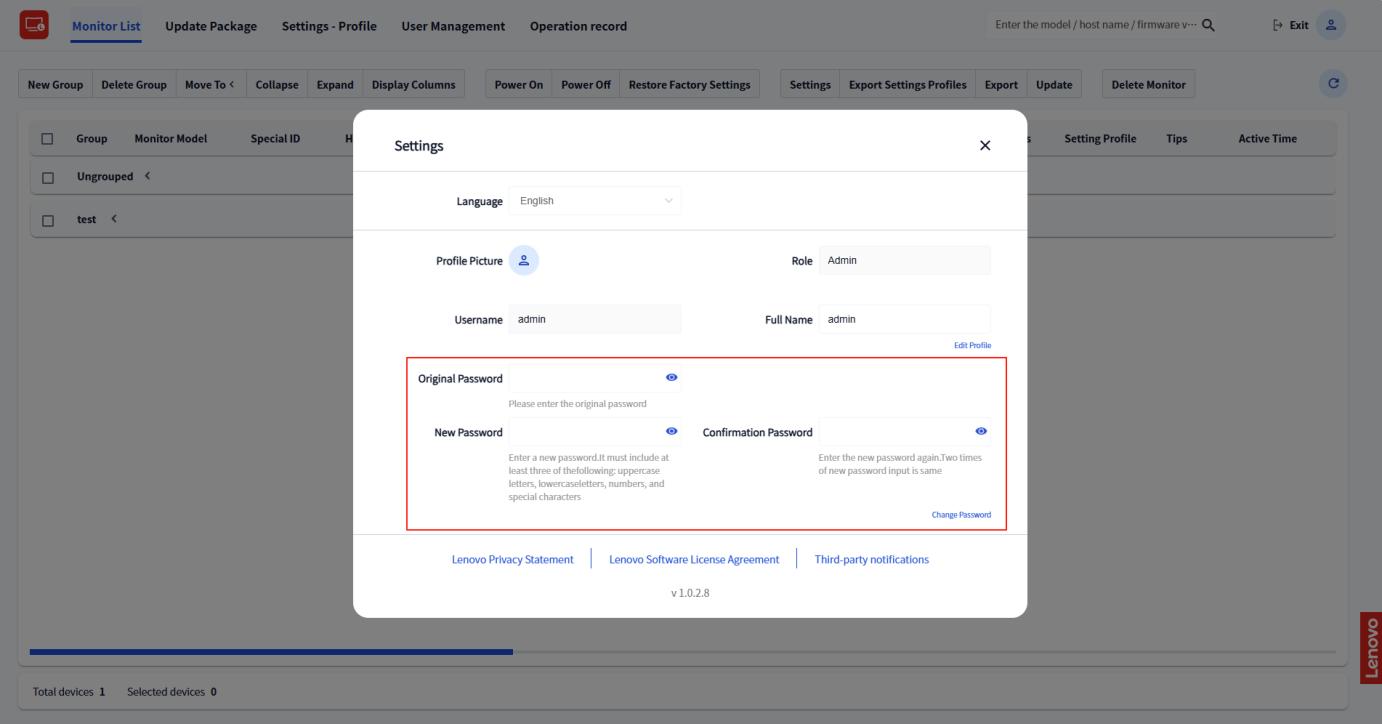Close the Settings dialog with X
This screenshot has height=724, width=1382.
pos(985,146)
